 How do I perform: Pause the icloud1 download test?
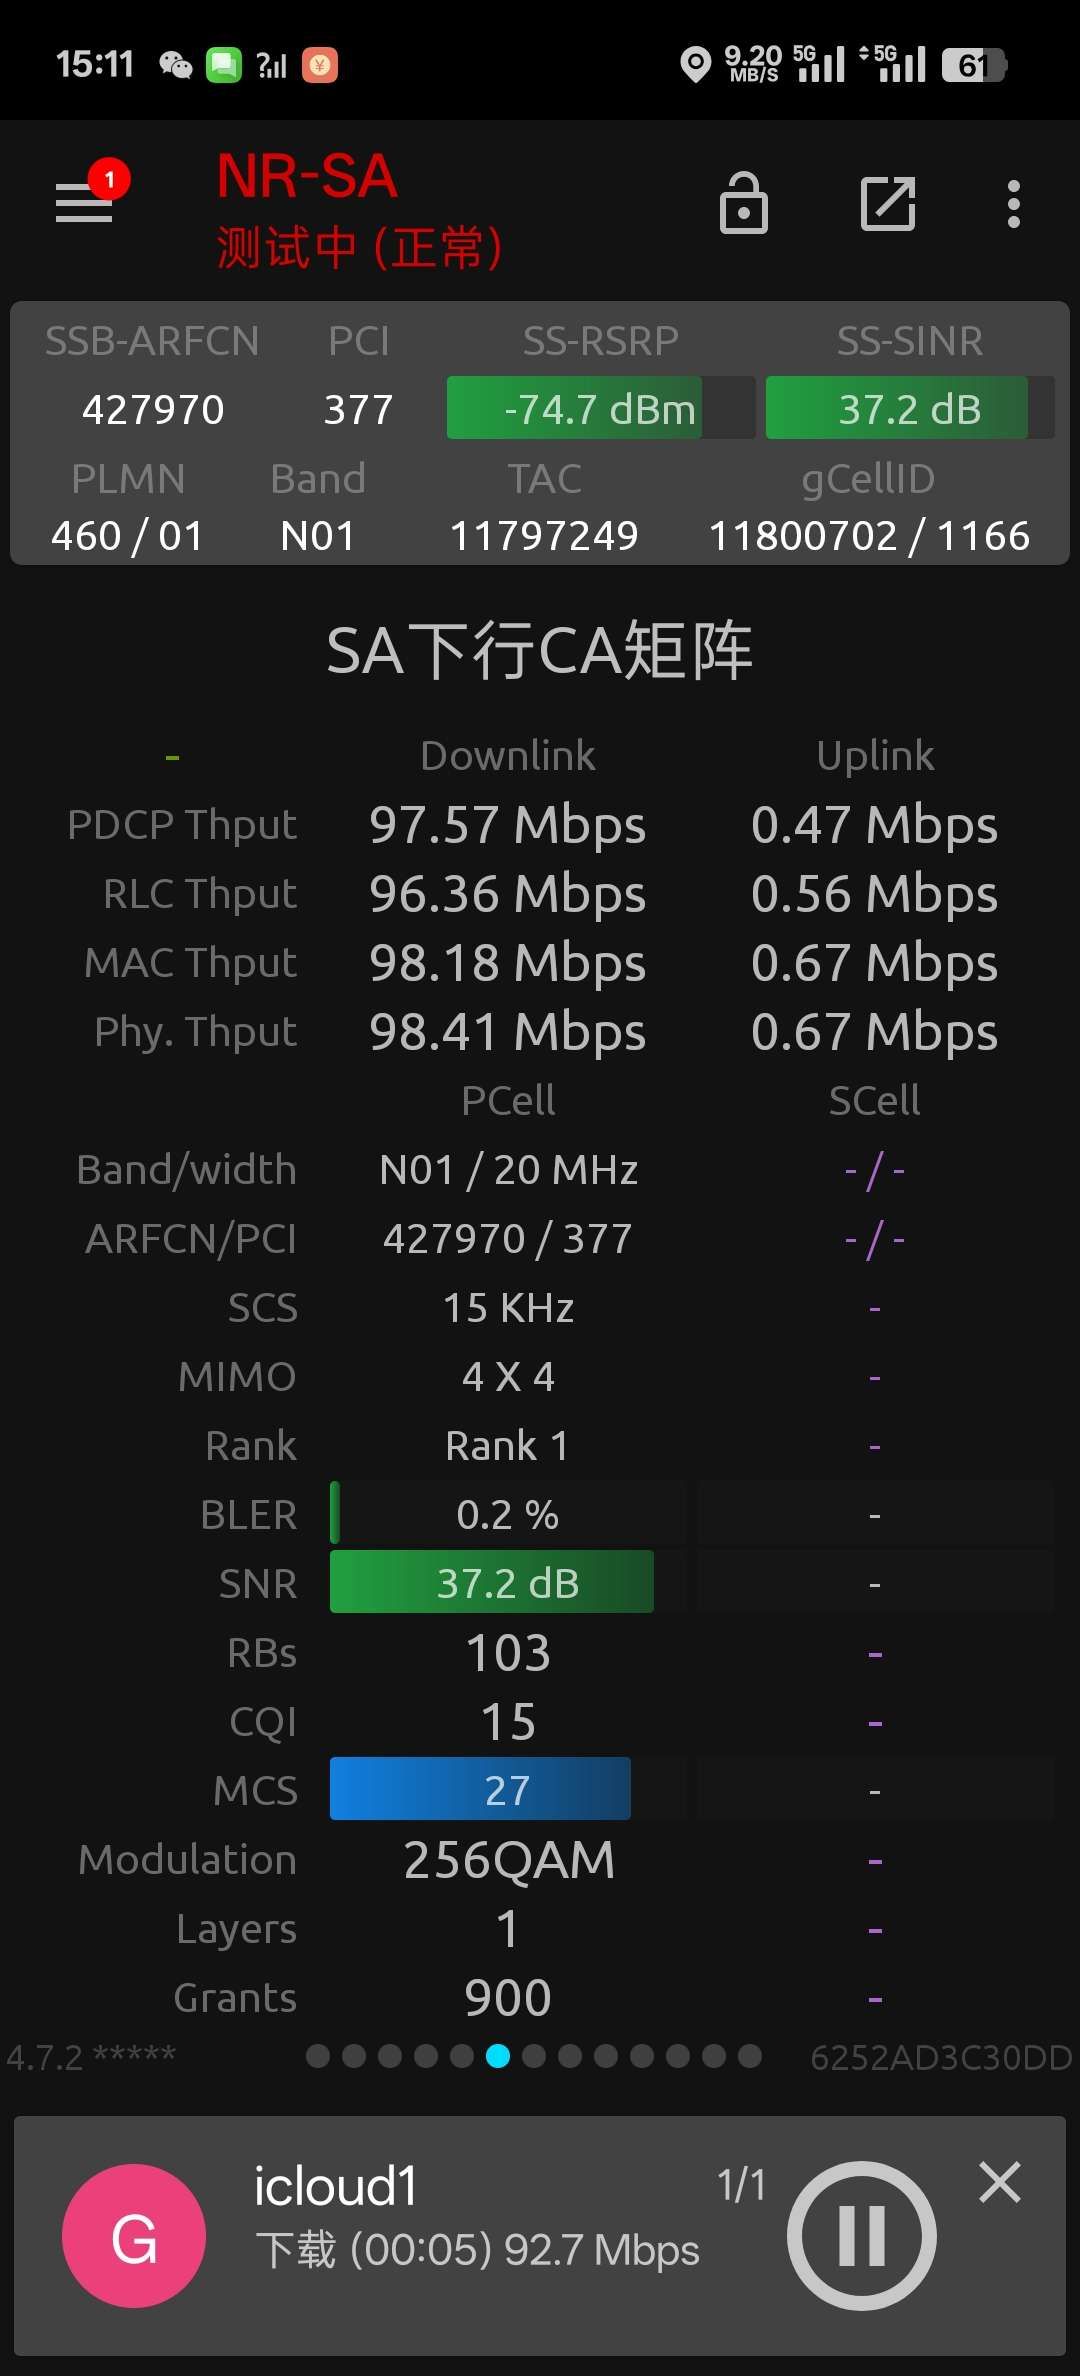(x=862, y=2236)
